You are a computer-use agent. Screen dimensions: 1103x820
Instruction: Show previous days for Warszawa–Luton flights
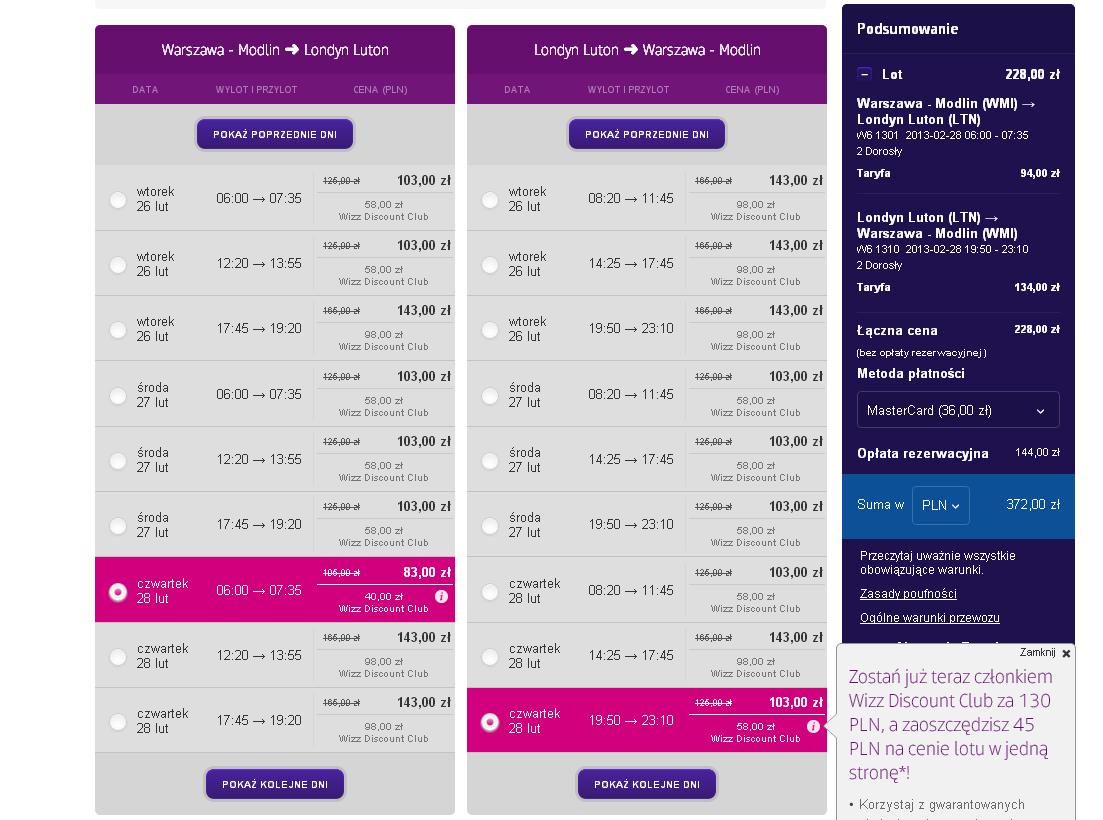[x=275, y=134]
